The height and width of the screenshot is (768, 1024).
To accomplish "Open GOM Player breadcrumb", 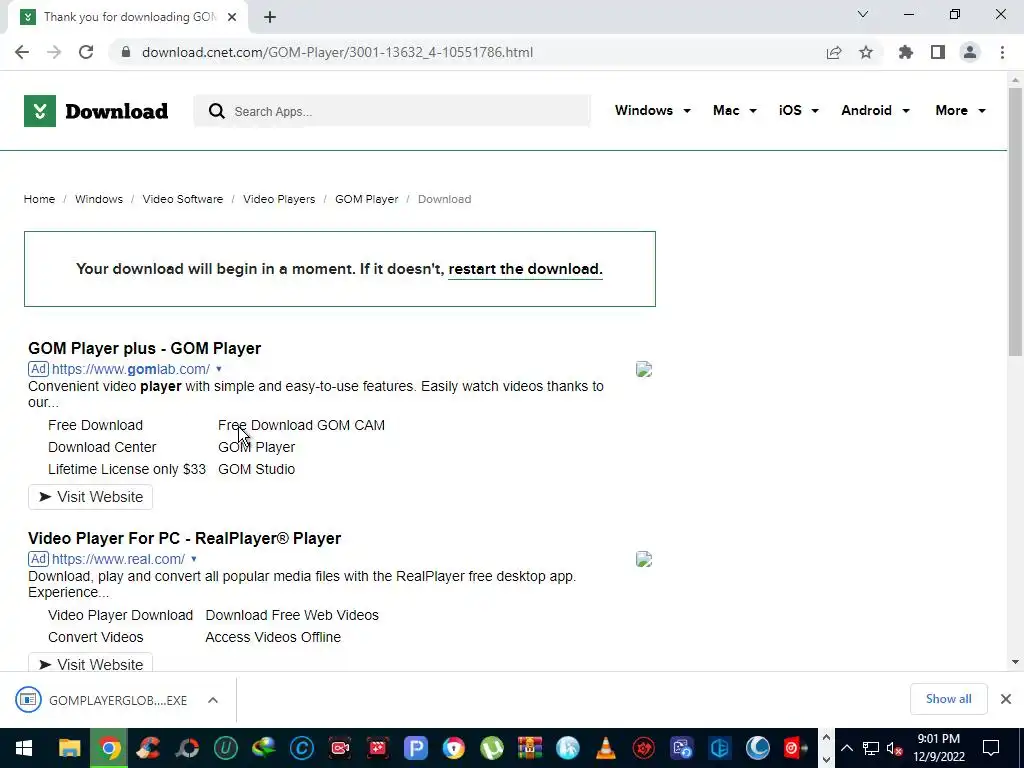I will pyautogui.click(x=366, y=199).
